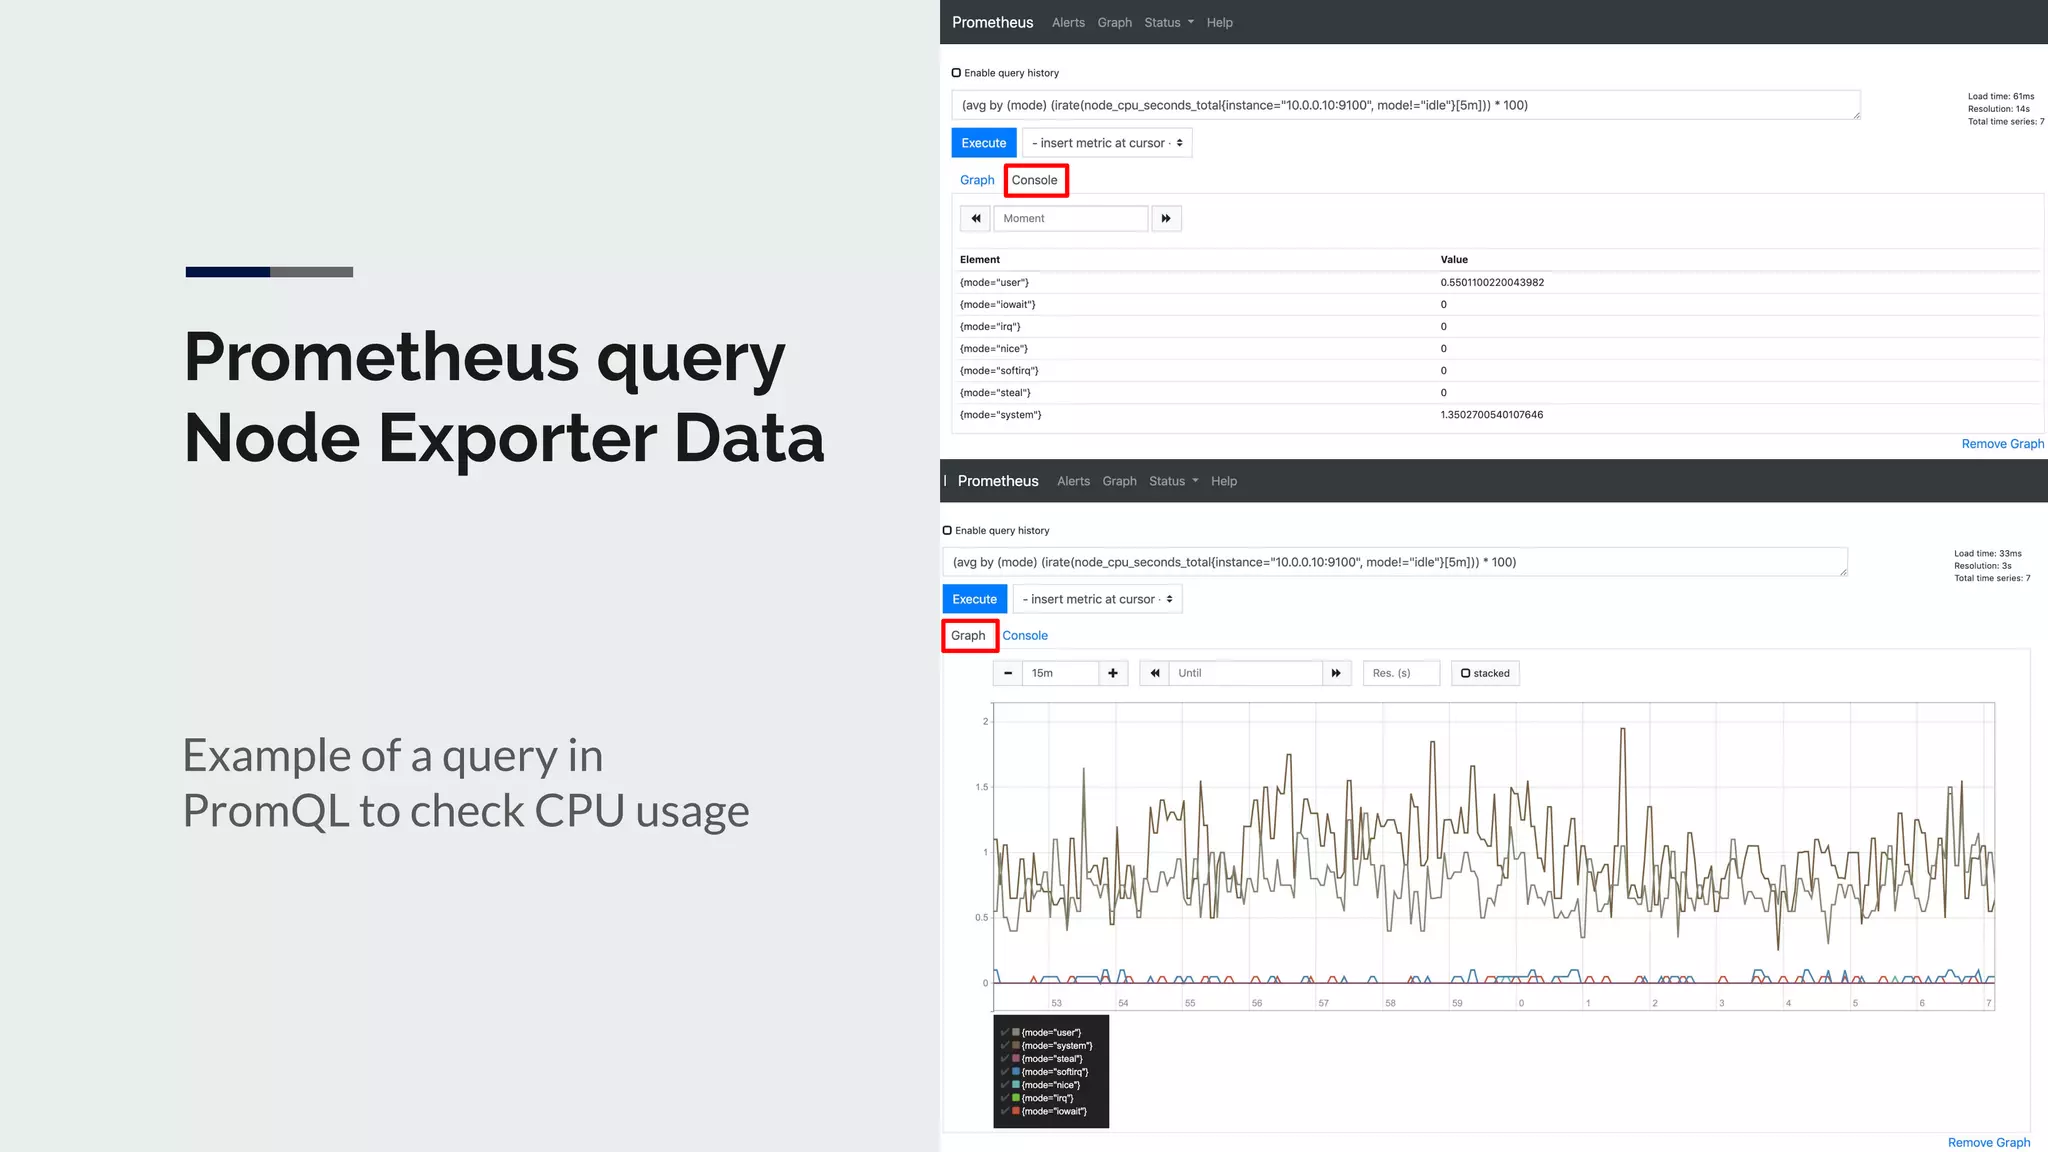Screen dimensions: 2048x1152
Task: Click Execute in the Console-view panel
Action: (984, 143)
